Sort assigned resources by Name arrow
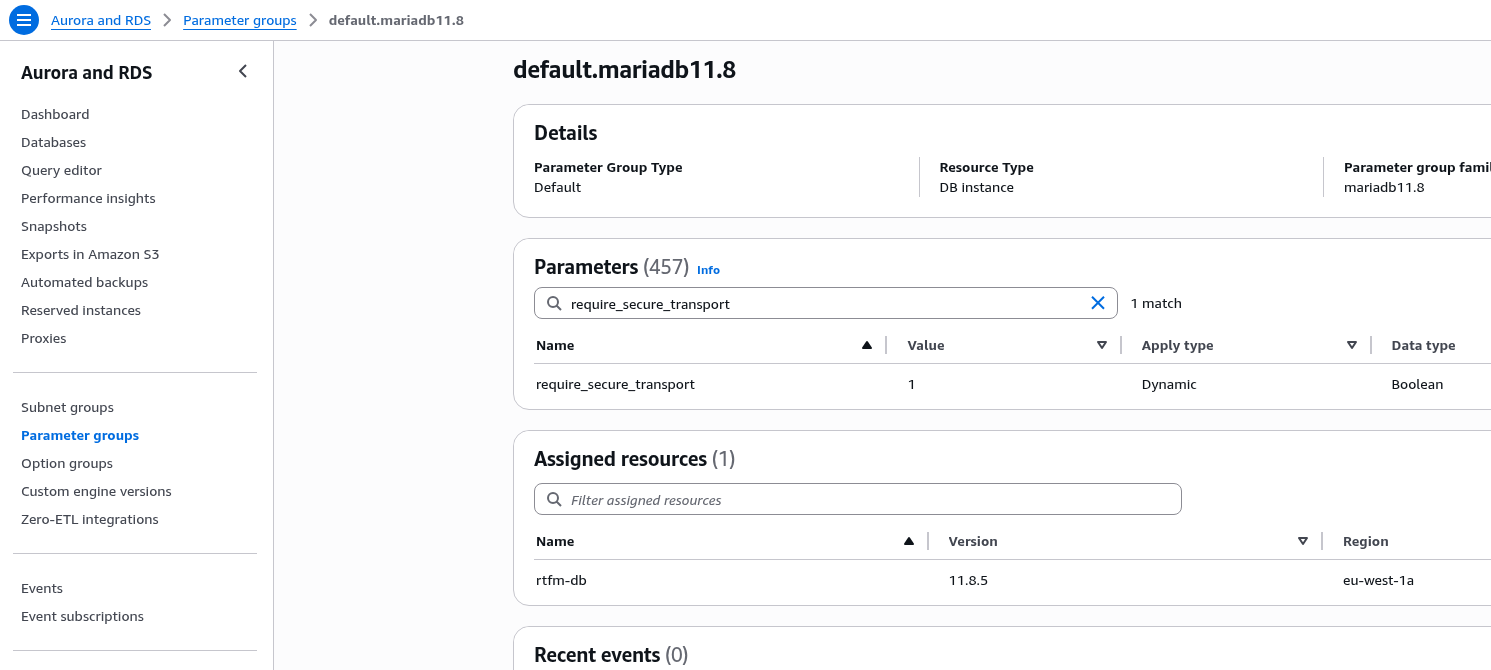Screen dimensions: 1491x670 click(x=908, y=541)
